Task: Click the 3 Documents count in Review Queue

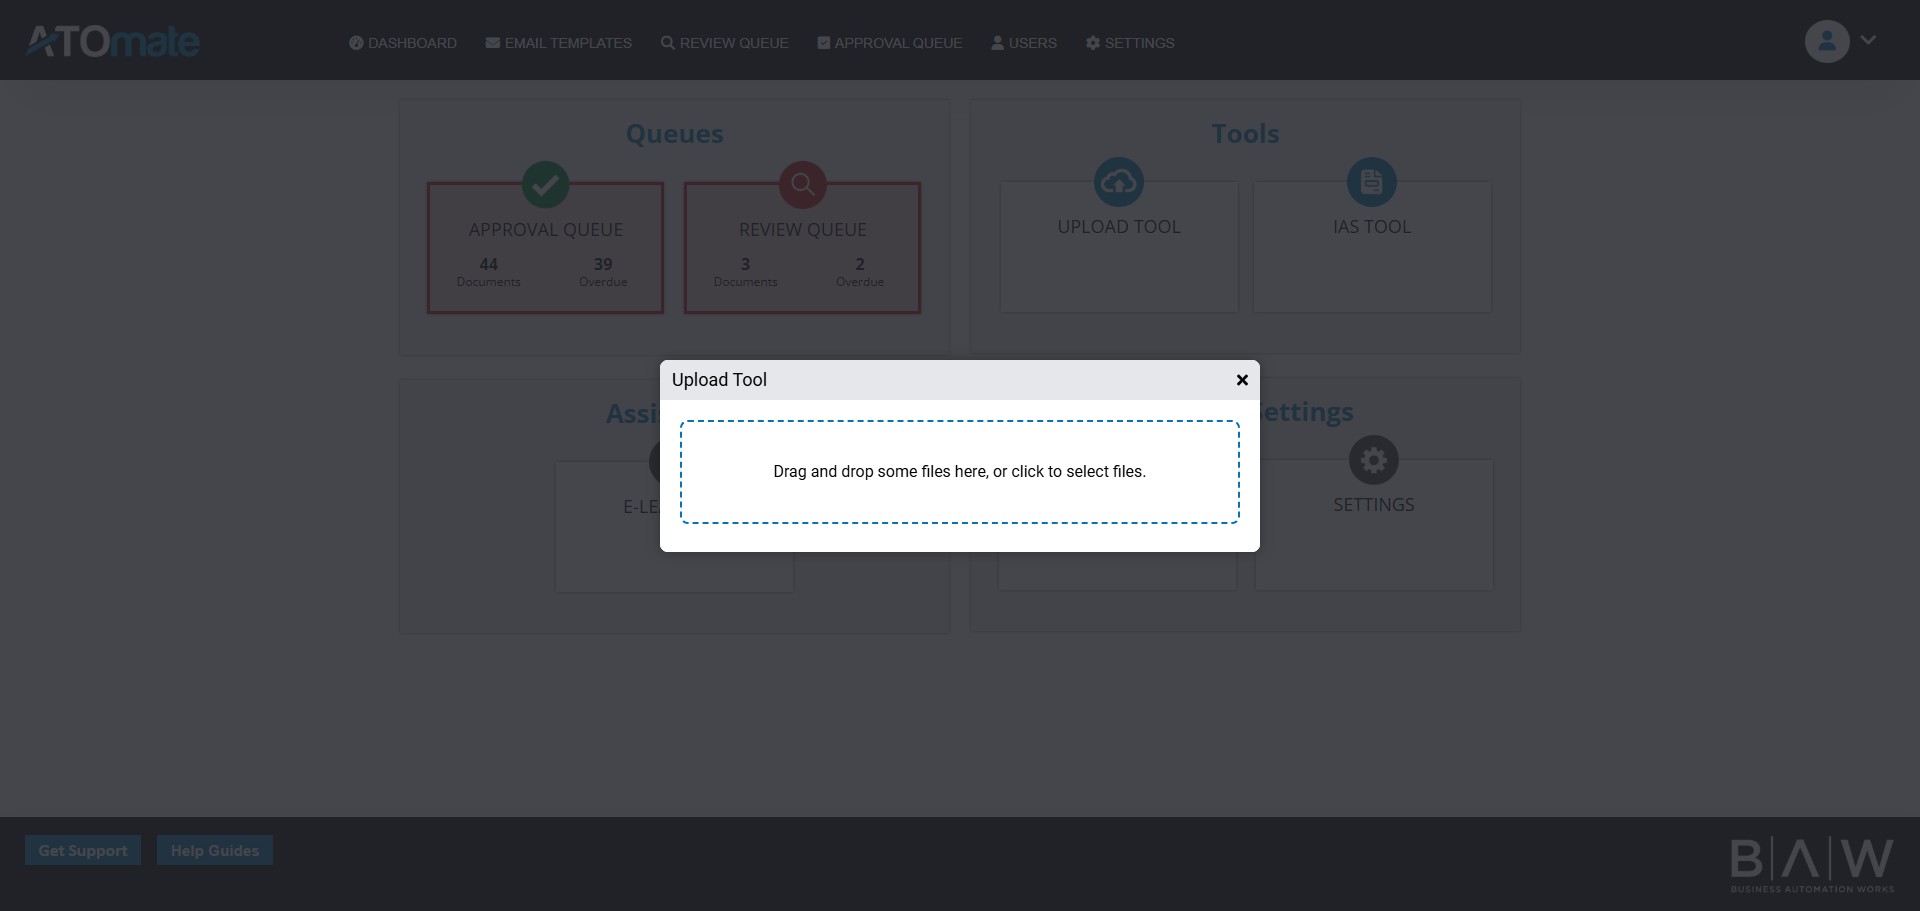Action: point(745,272)
